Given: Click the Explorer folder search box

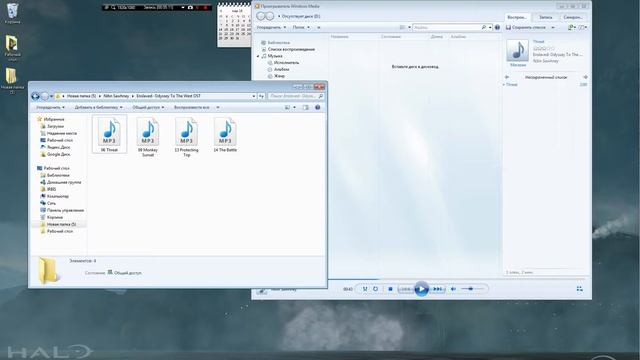Looking at the screenshot, I should coord(296,96).
